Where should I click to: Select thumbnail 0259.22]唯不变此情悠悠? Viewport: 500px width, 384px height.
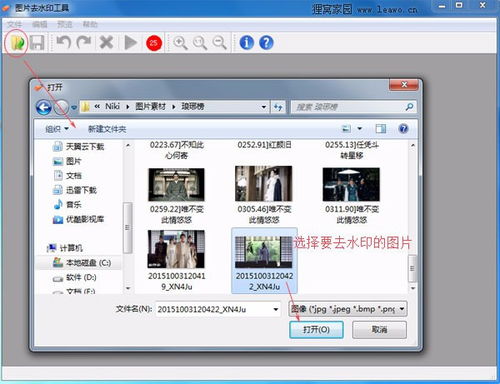[176, 185]
